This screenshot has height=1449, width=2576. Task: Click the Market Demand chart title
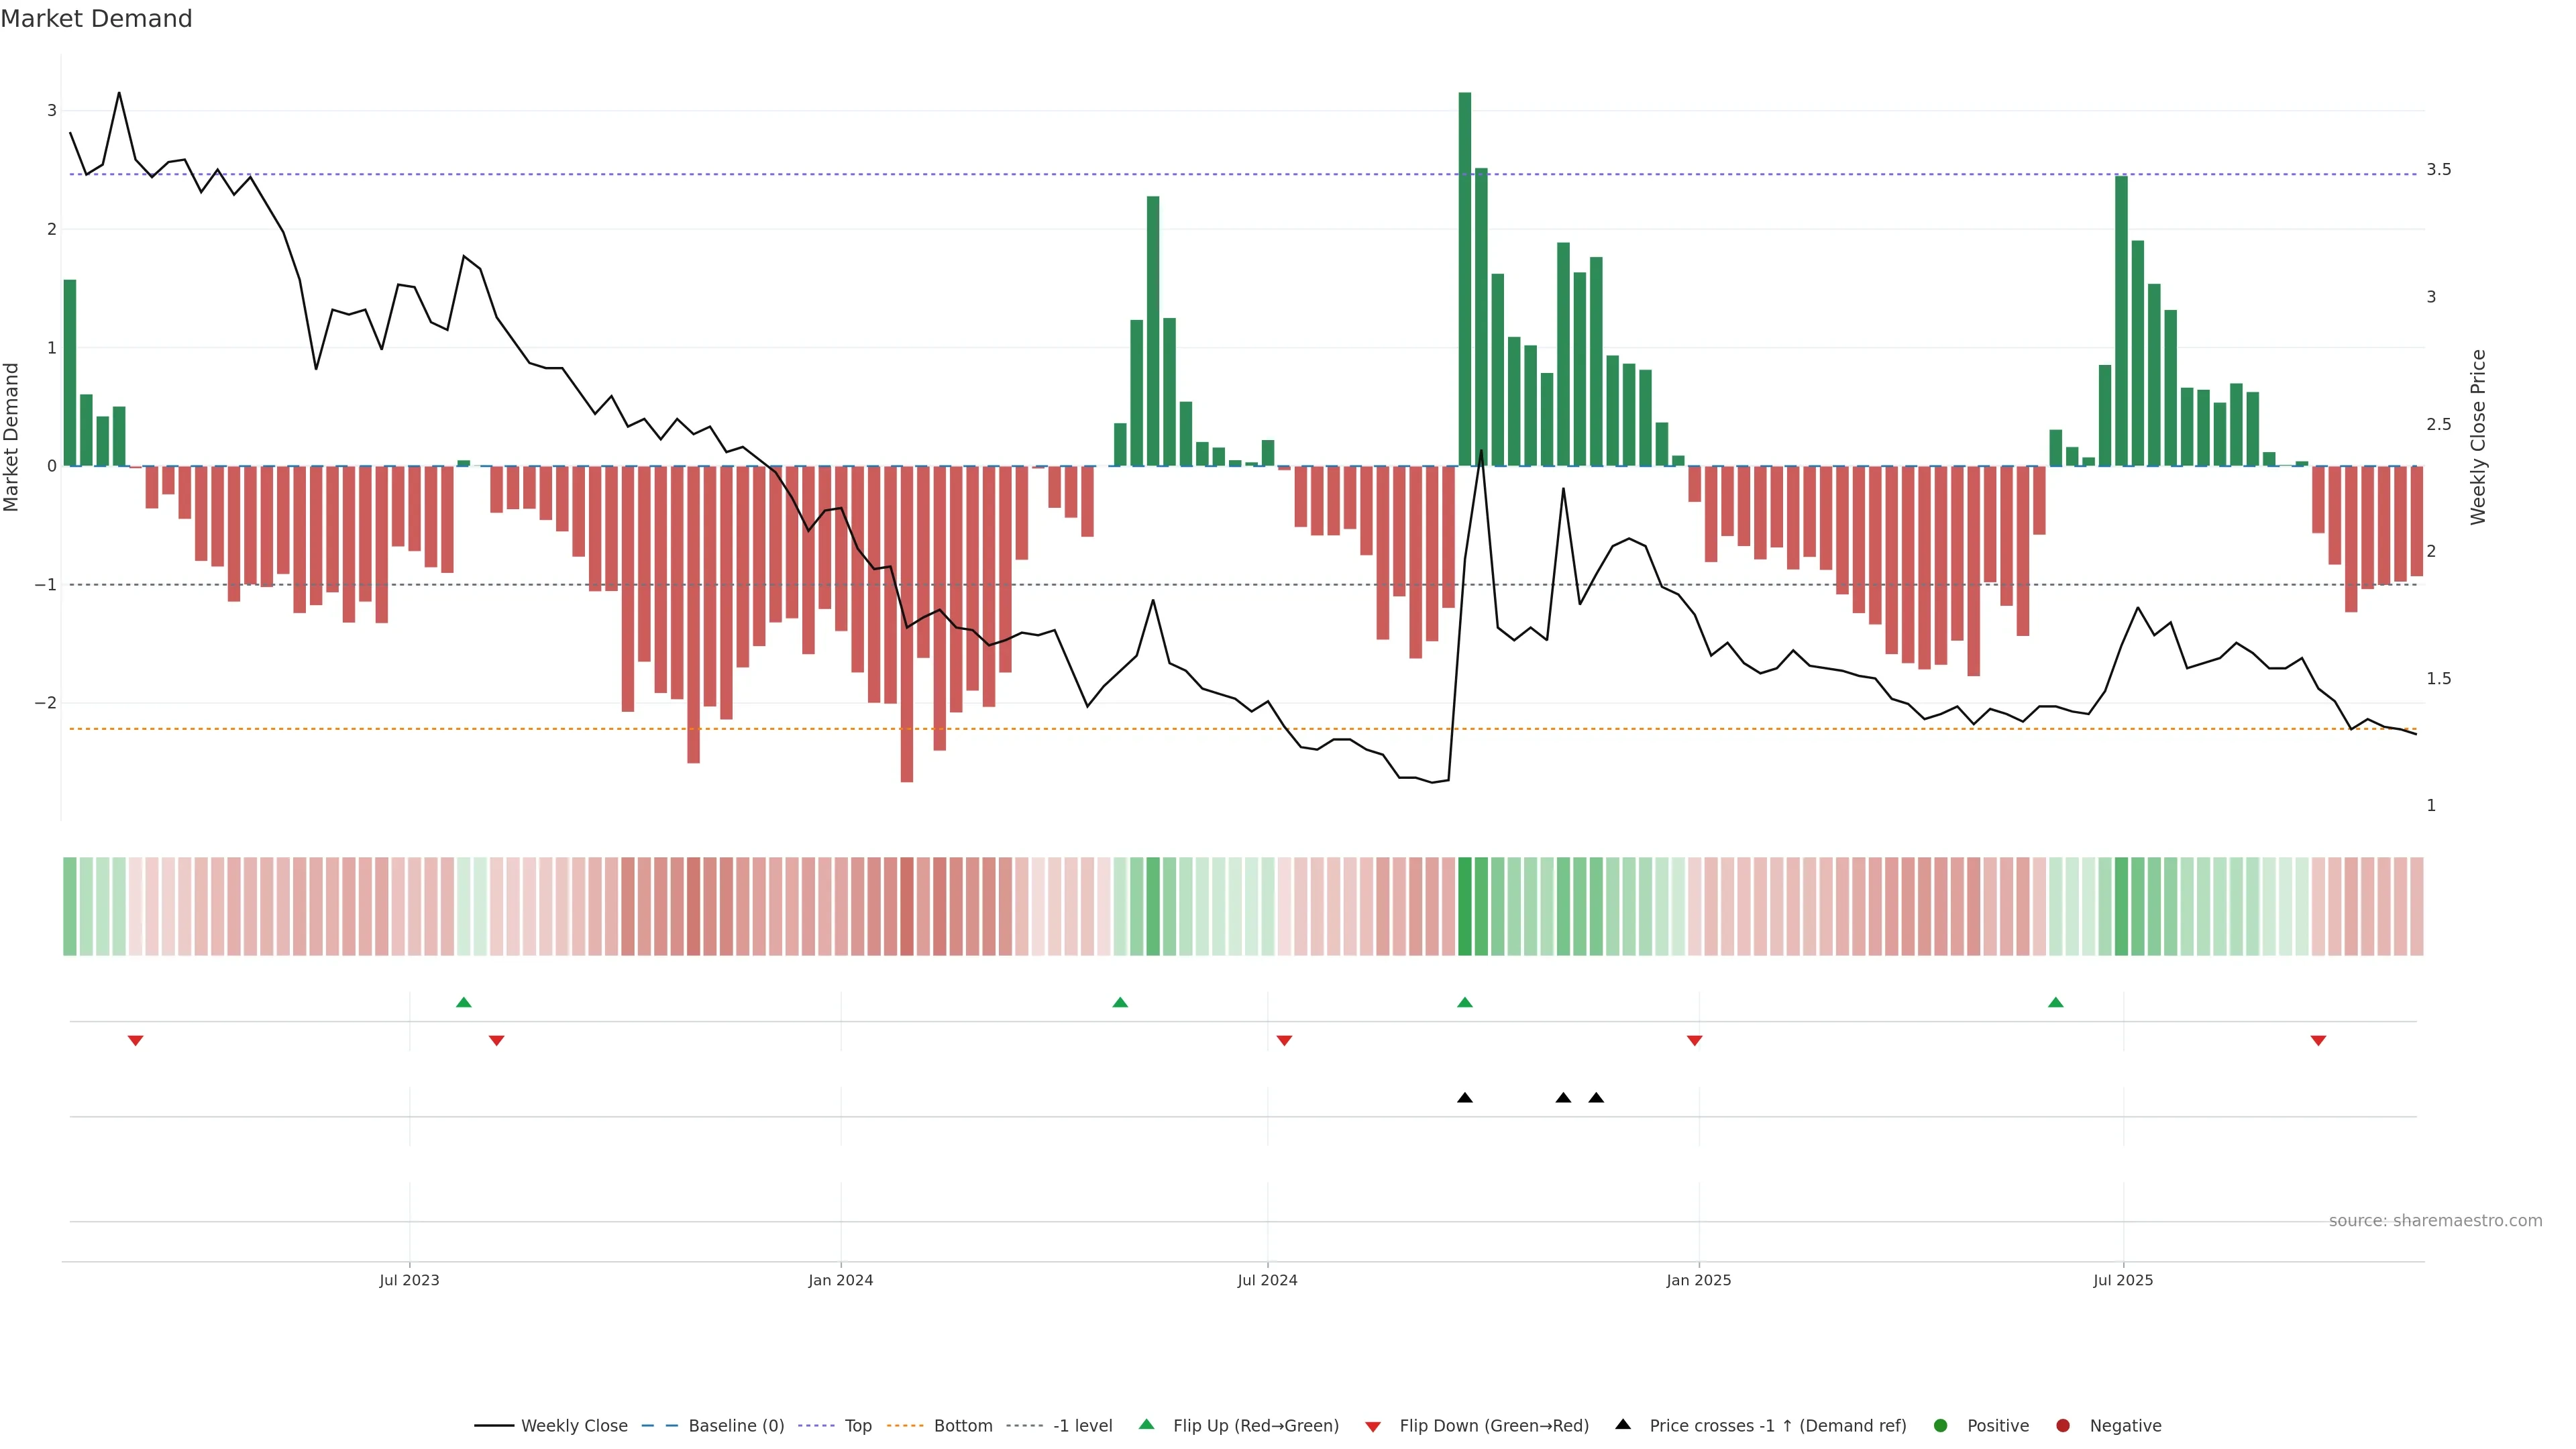pos(96,19)
